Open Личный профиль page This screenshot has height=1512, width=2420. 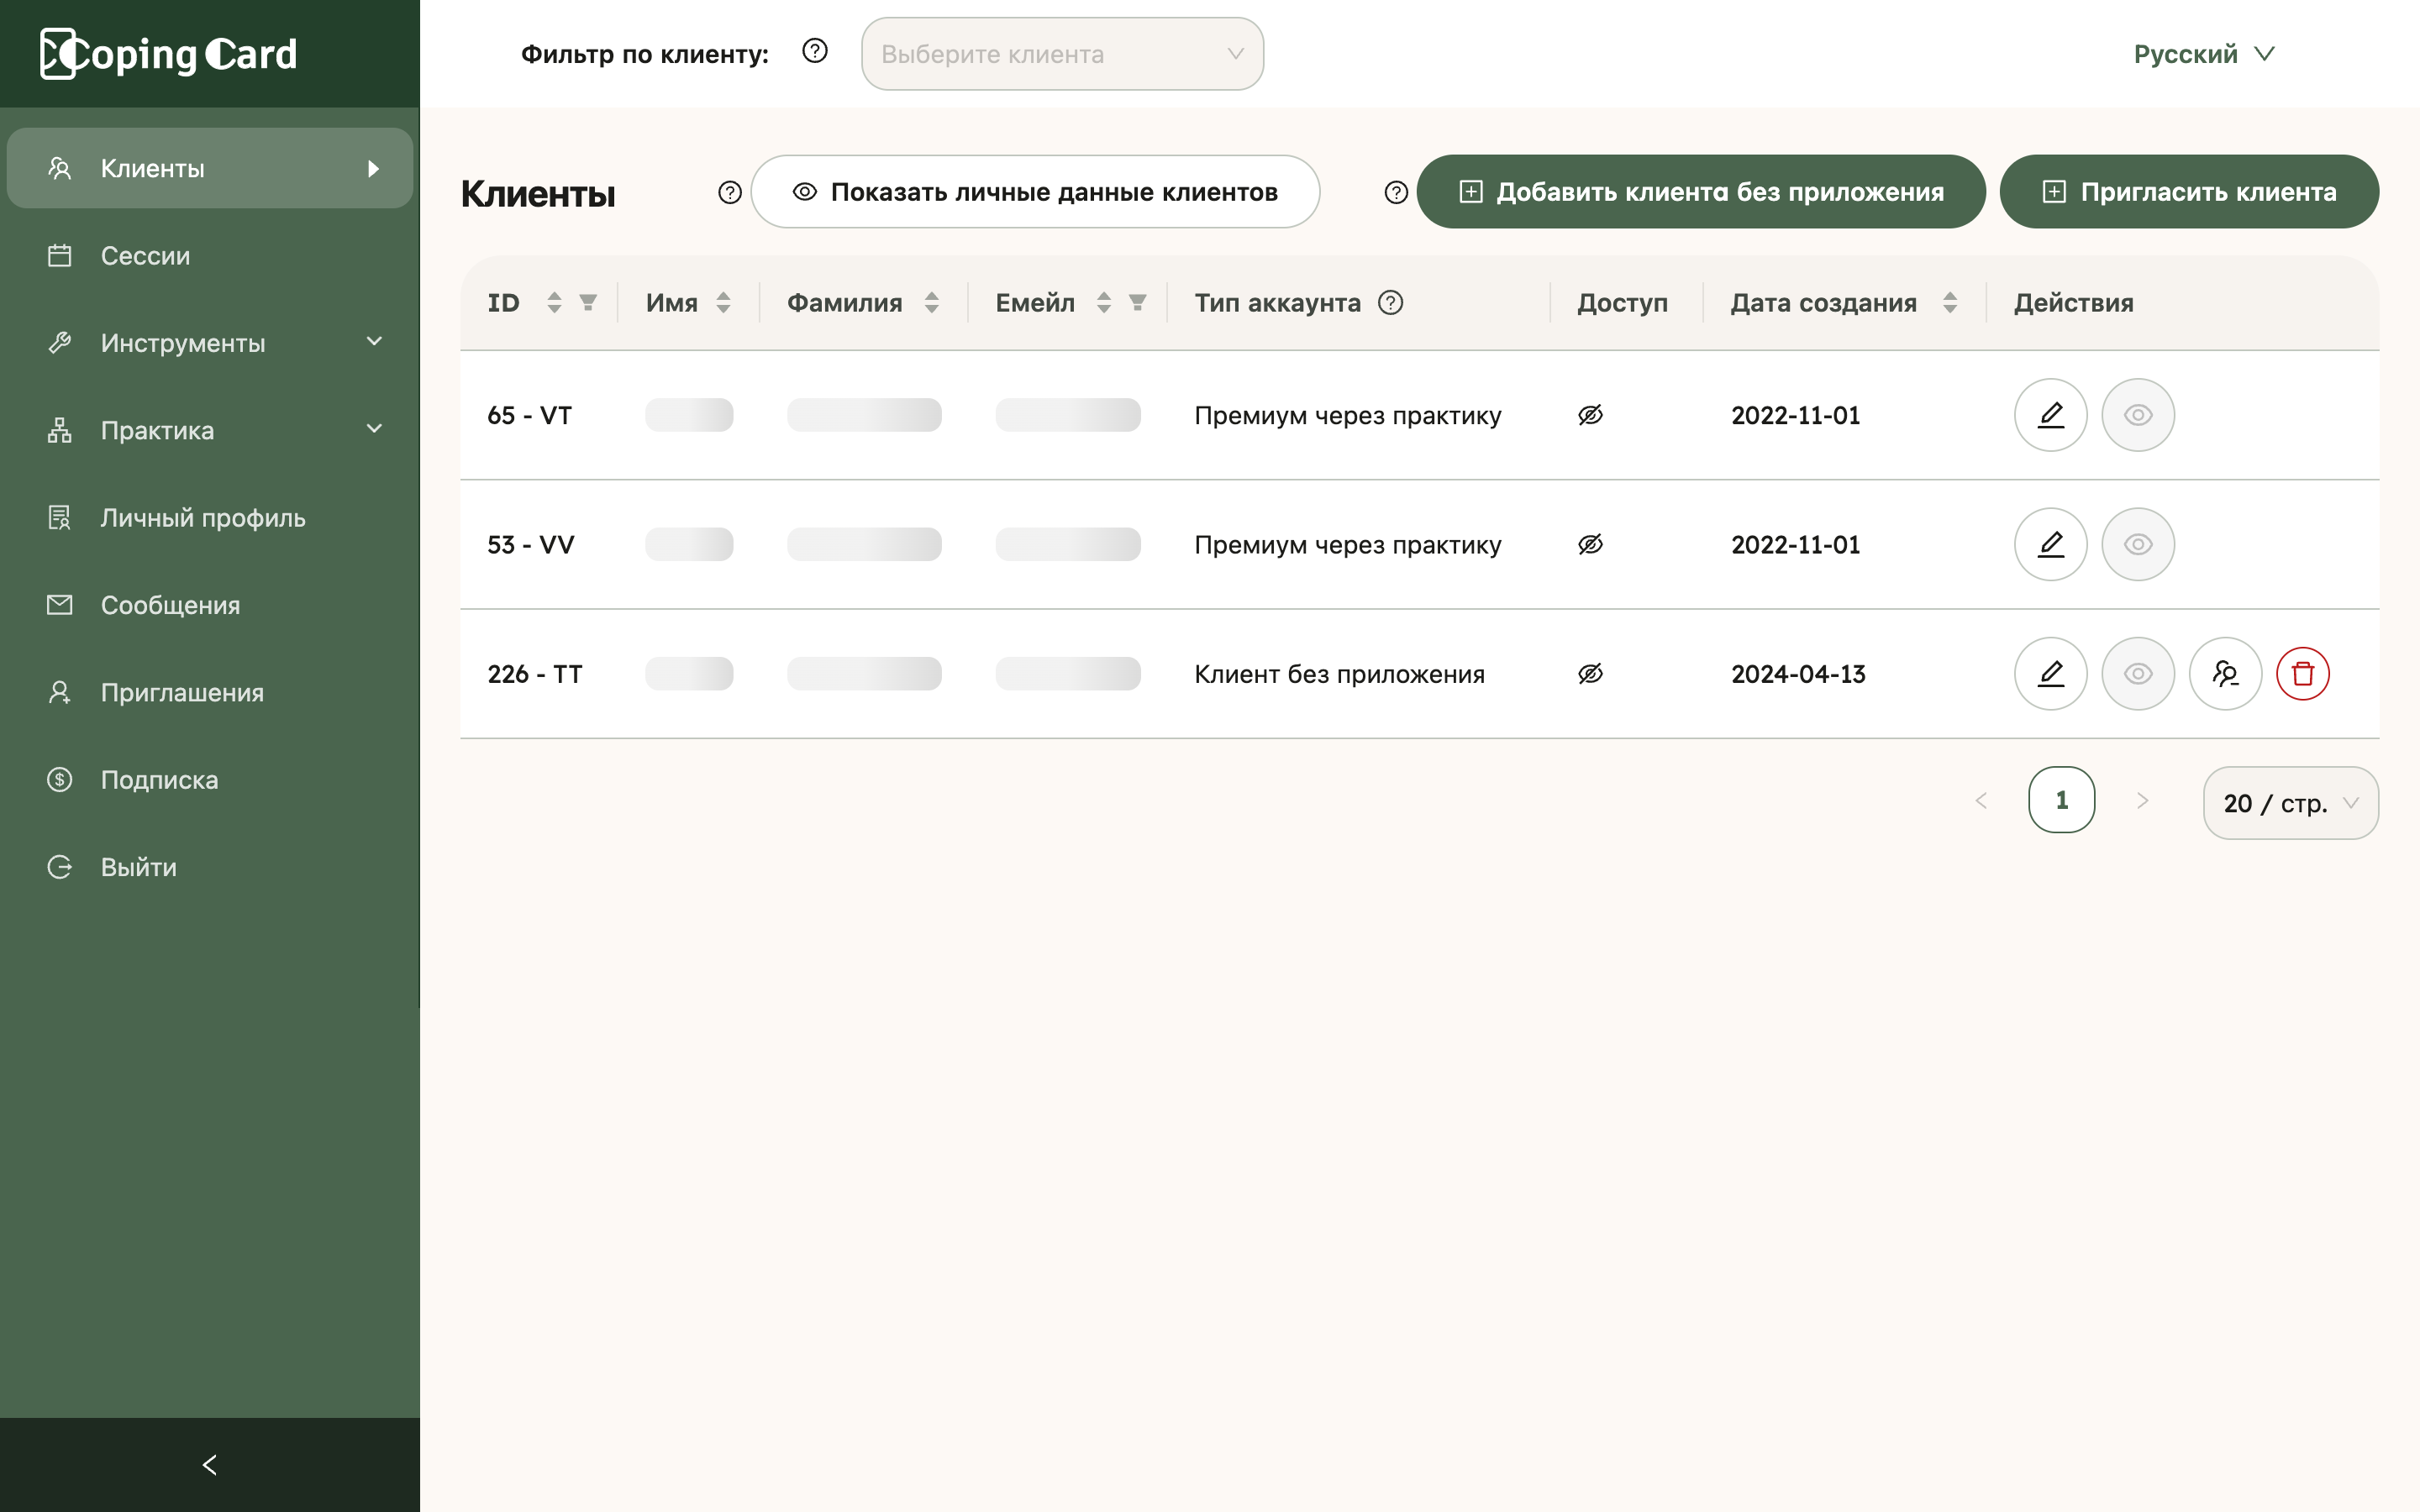click(x=210, y=518)
